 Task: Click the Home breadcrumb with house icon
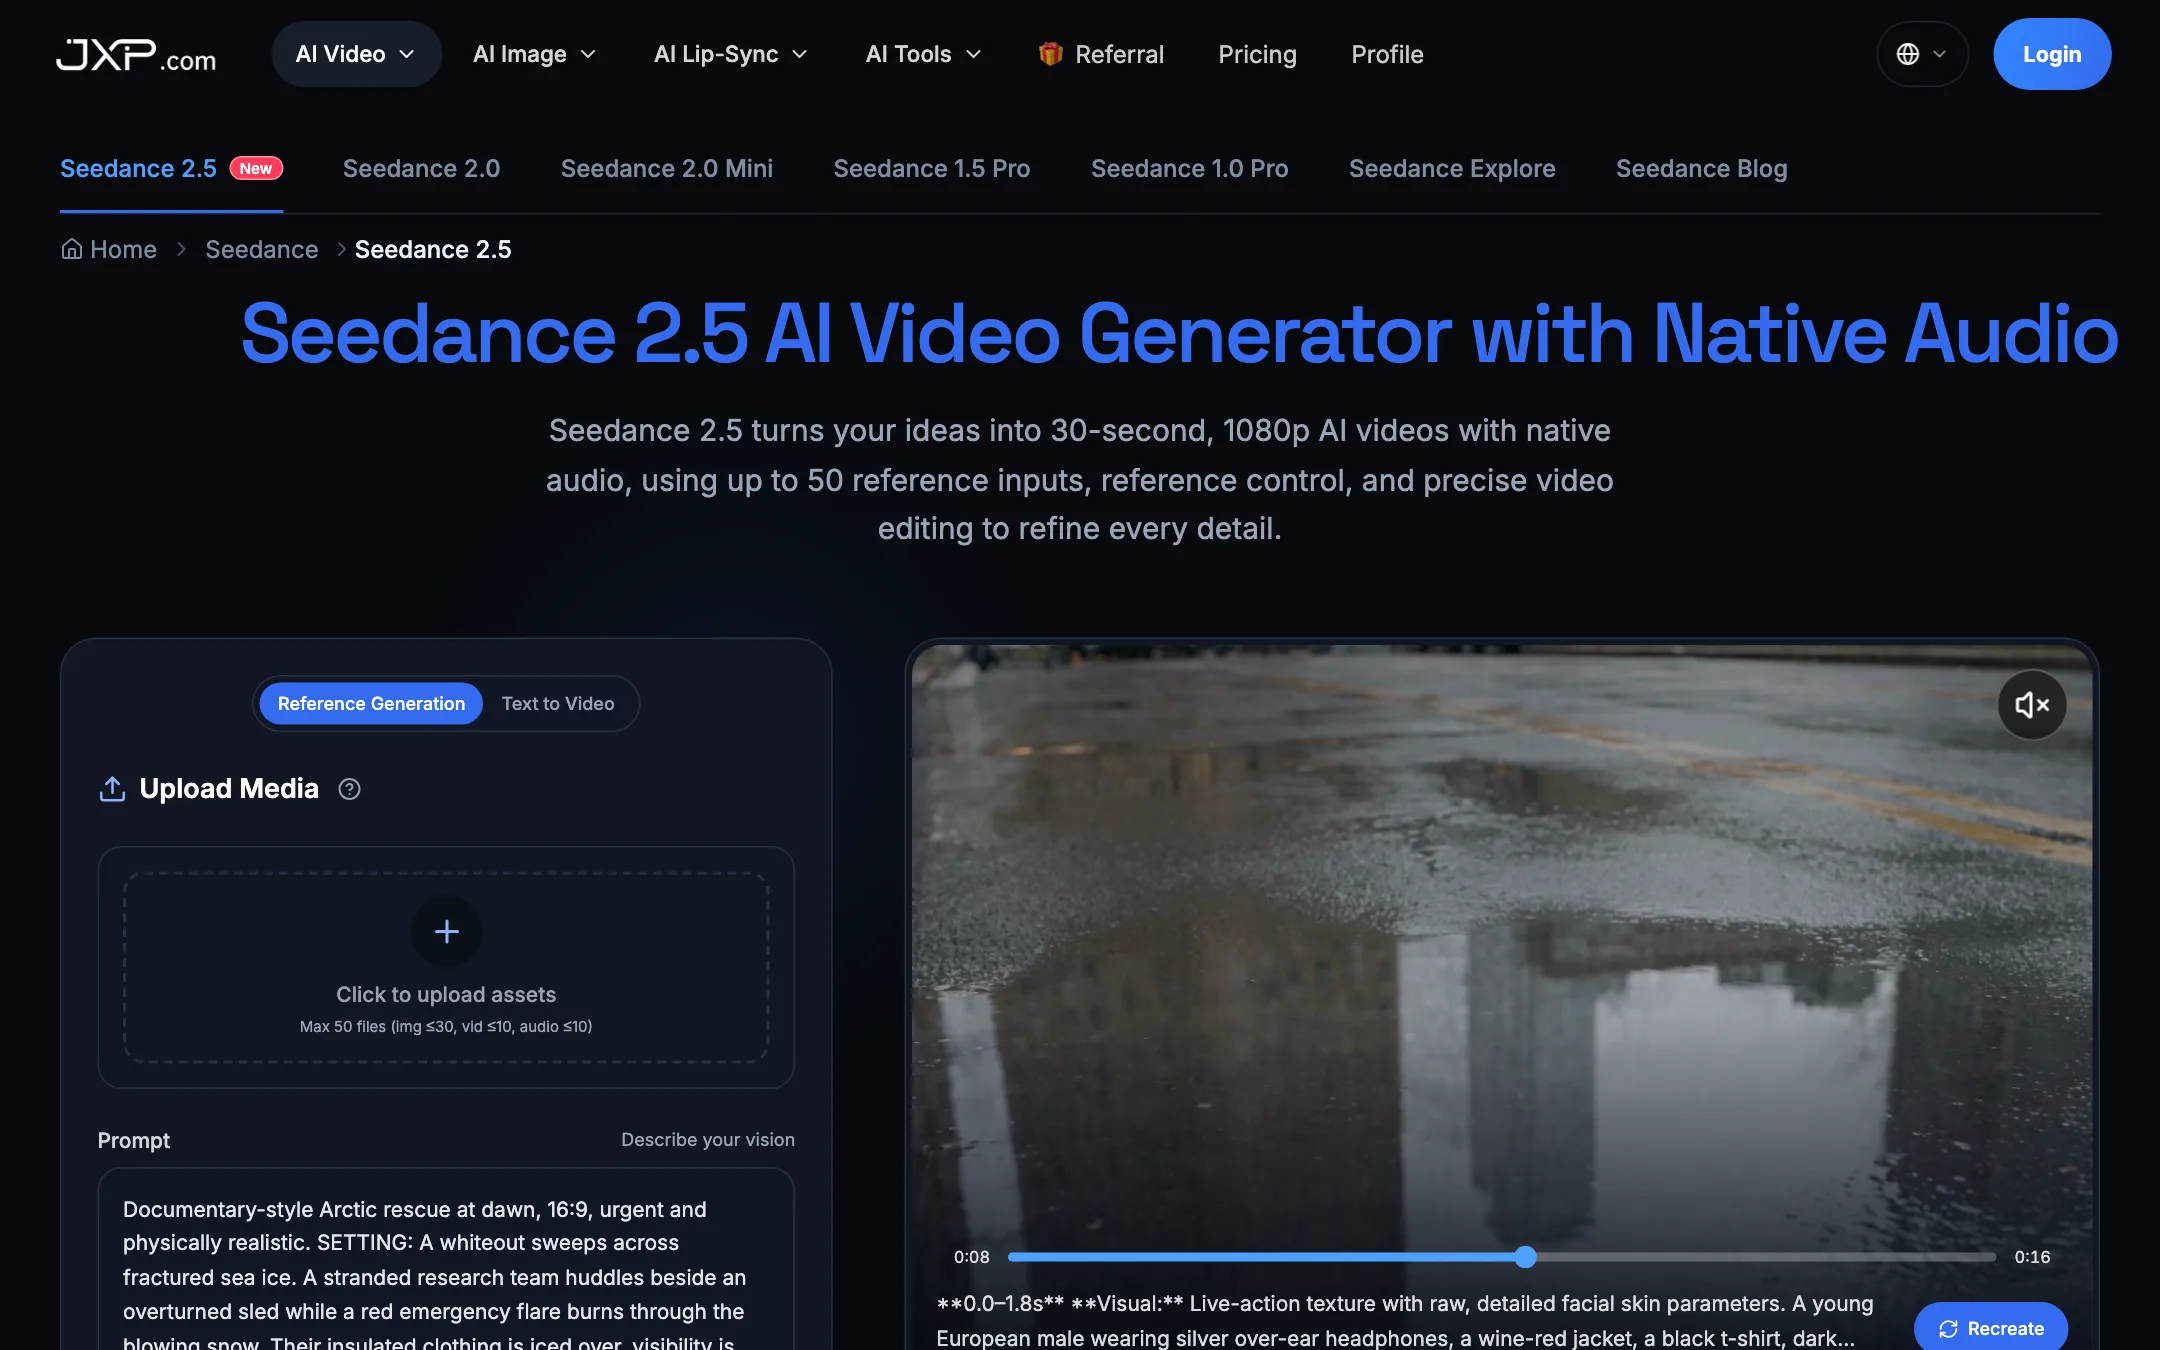(x=109, y=249)
